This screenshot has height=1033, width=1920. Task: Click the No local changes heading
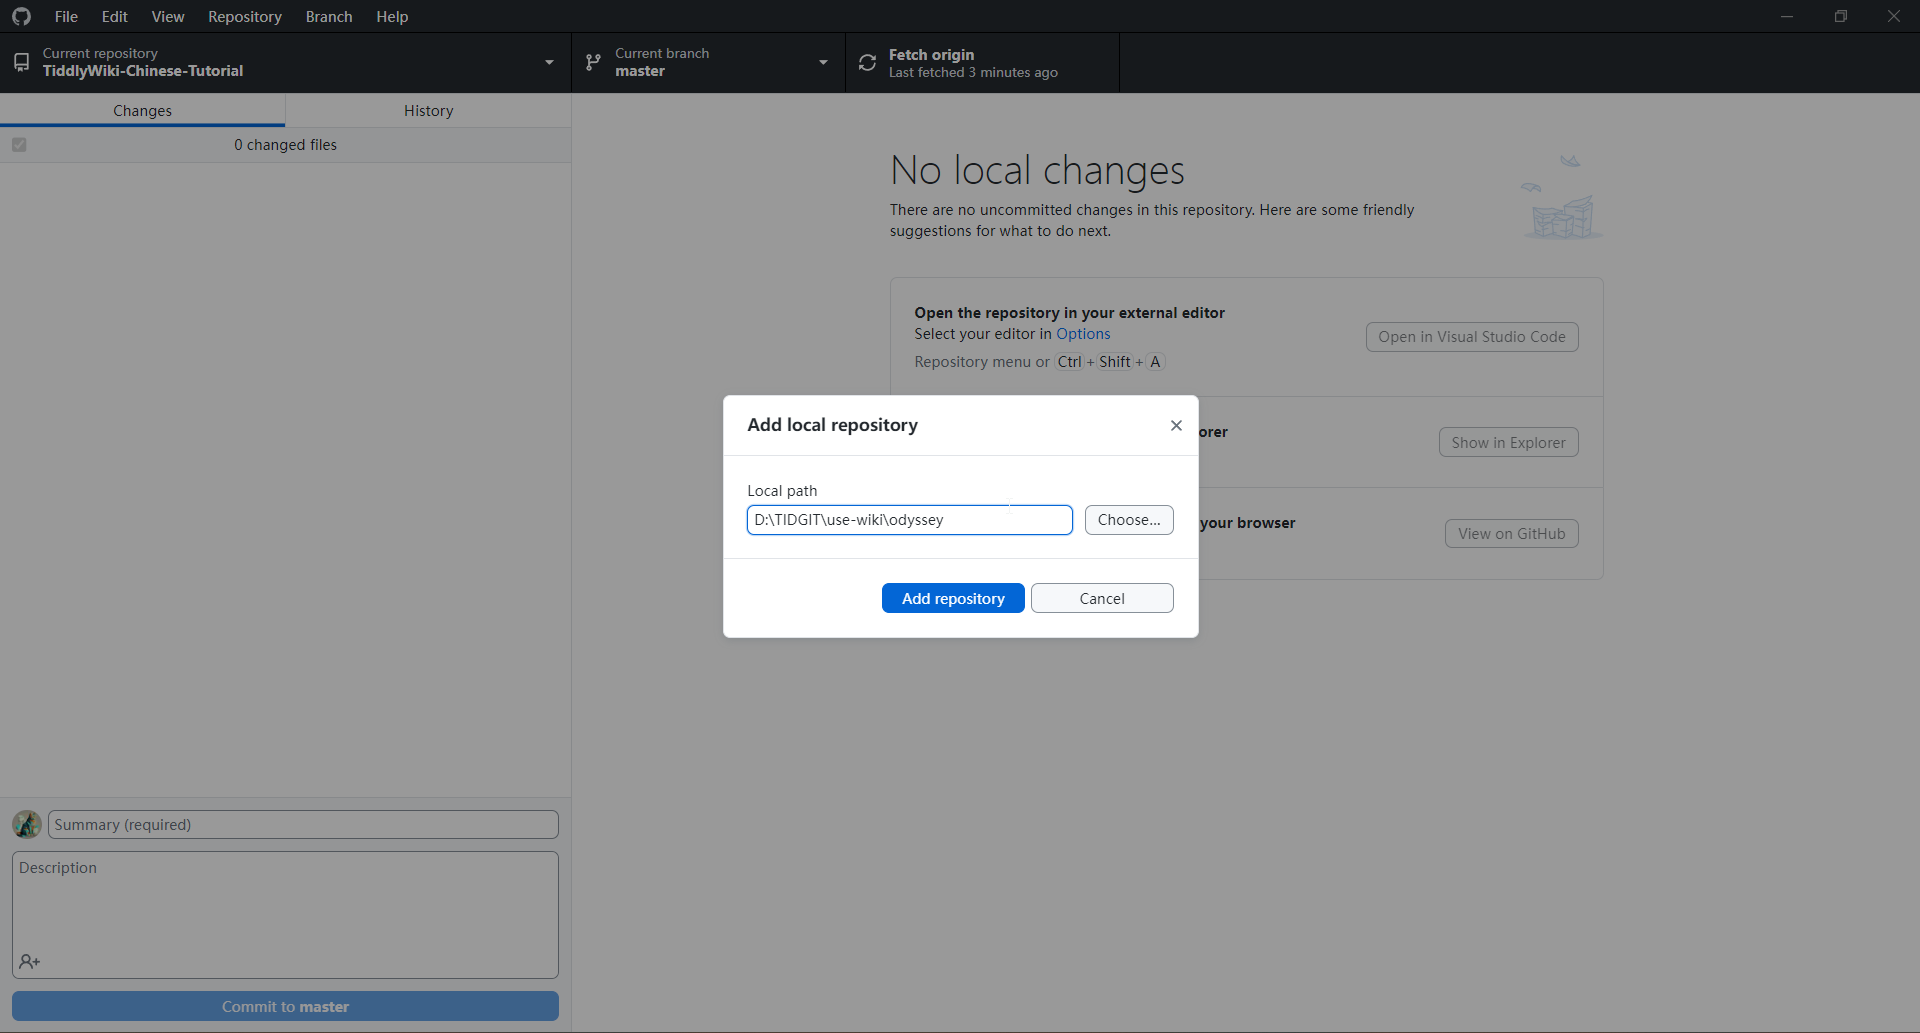point(1037,170)
